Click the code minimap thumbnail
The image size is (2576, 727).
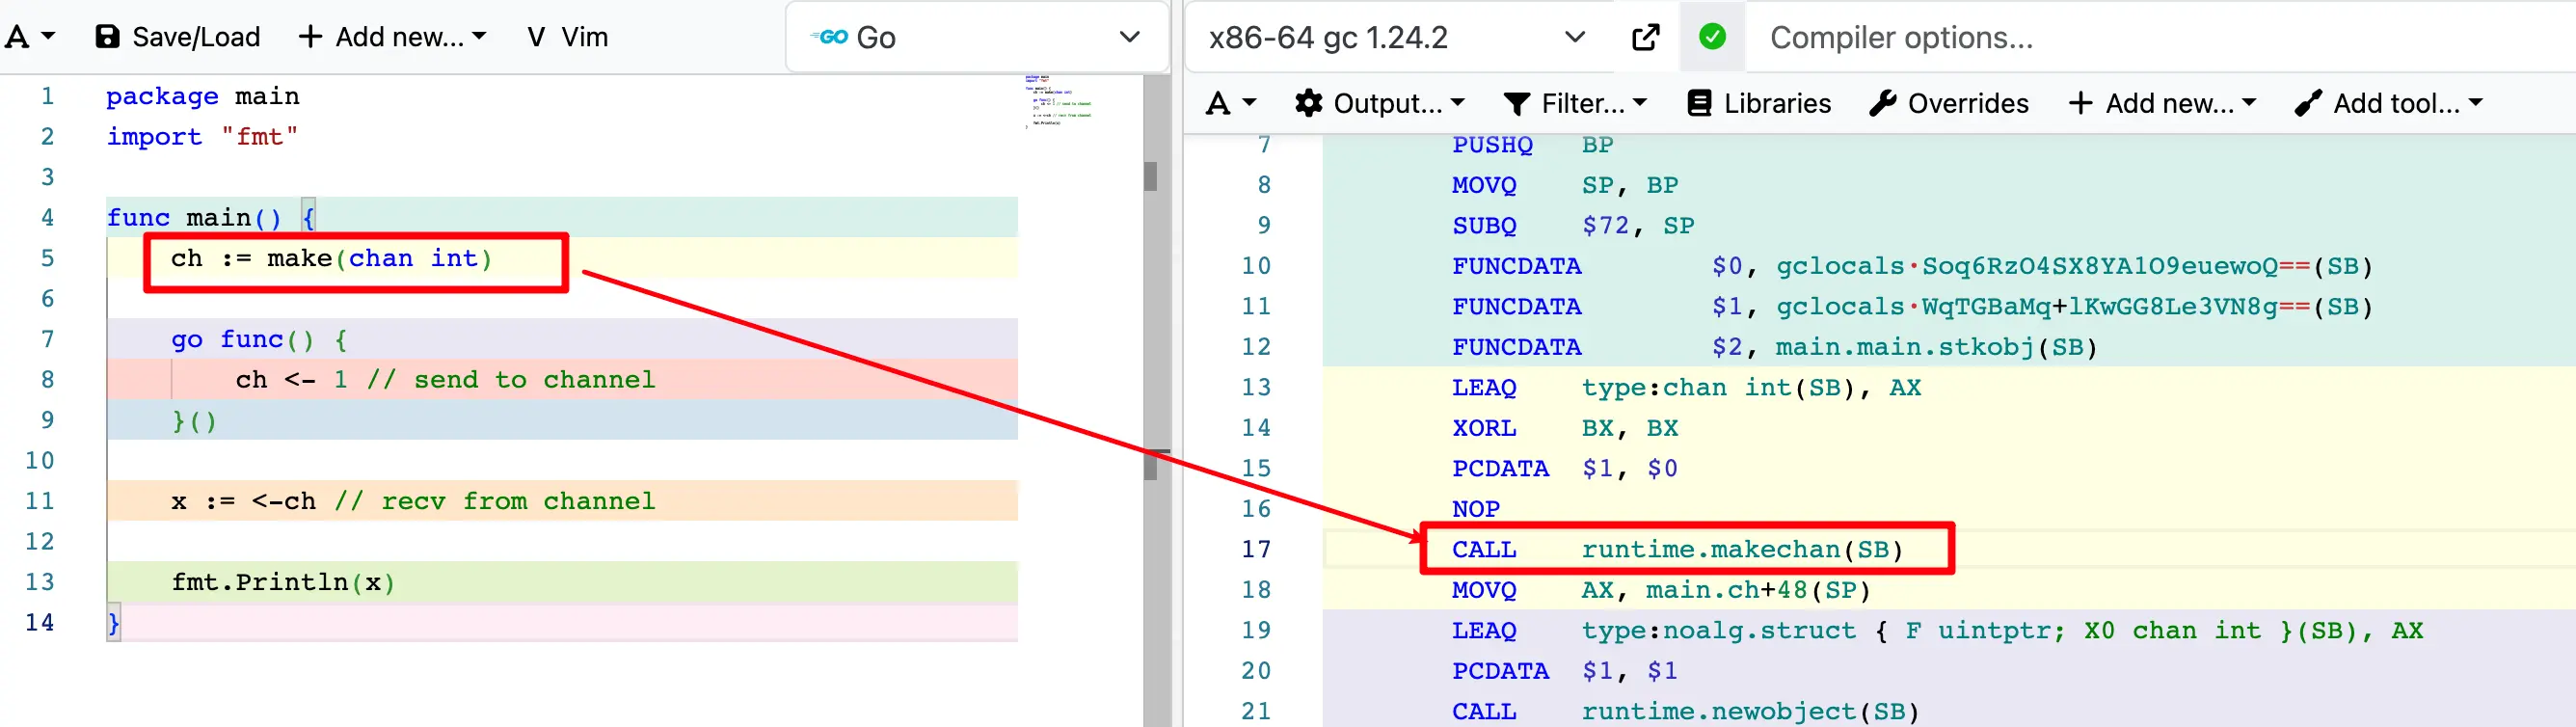[1057, 100]
